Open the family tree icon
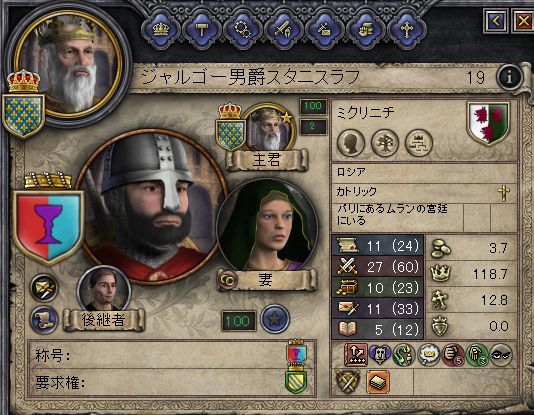This screenshot has height=415, width=534. pyautogui.click(x=385, y=143)
